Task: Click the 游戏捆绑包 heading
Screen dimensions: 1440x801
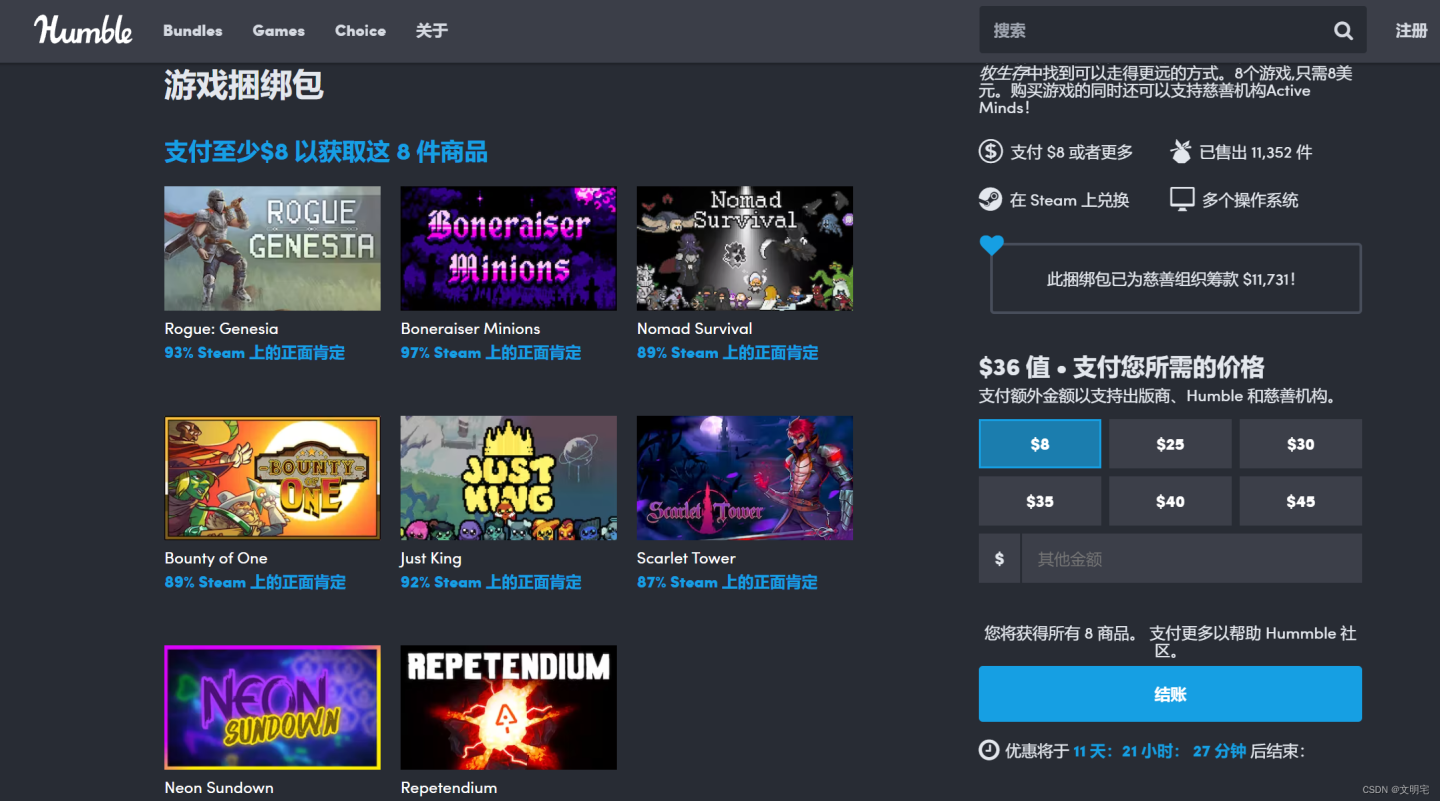Action: coord(243,86)
